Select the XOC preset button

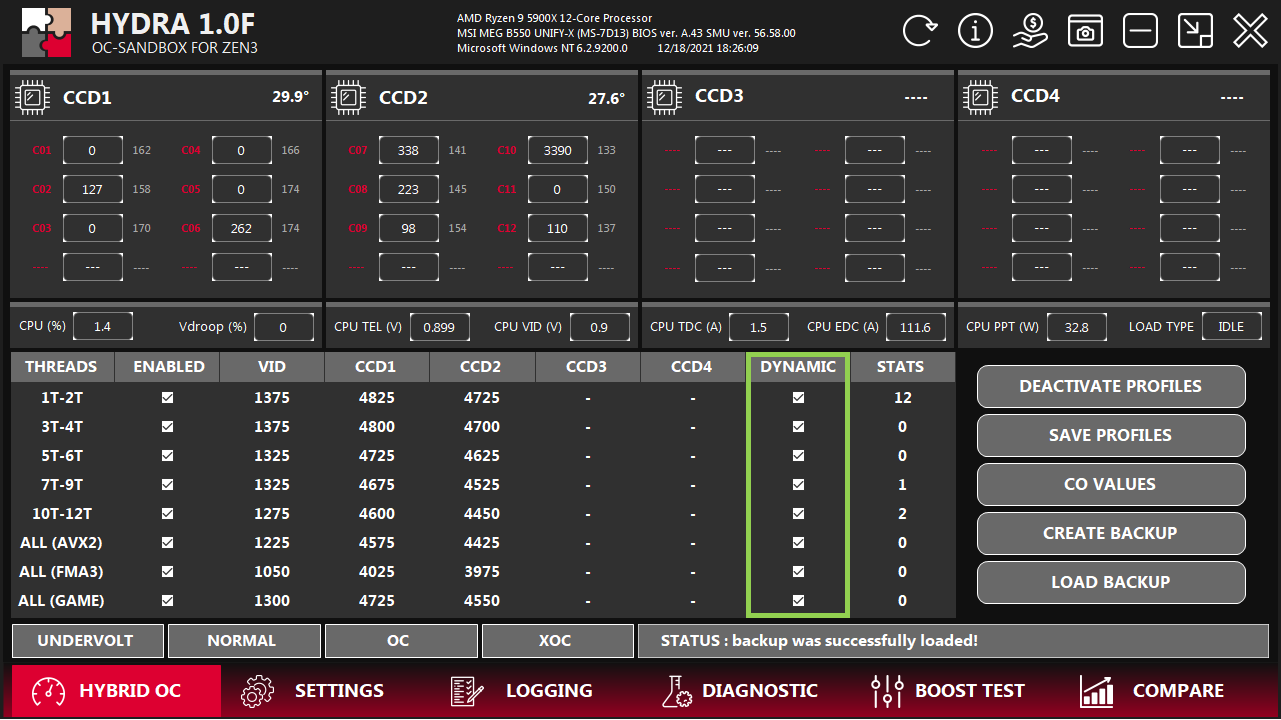pyautogui.click(x=556, y=640)
